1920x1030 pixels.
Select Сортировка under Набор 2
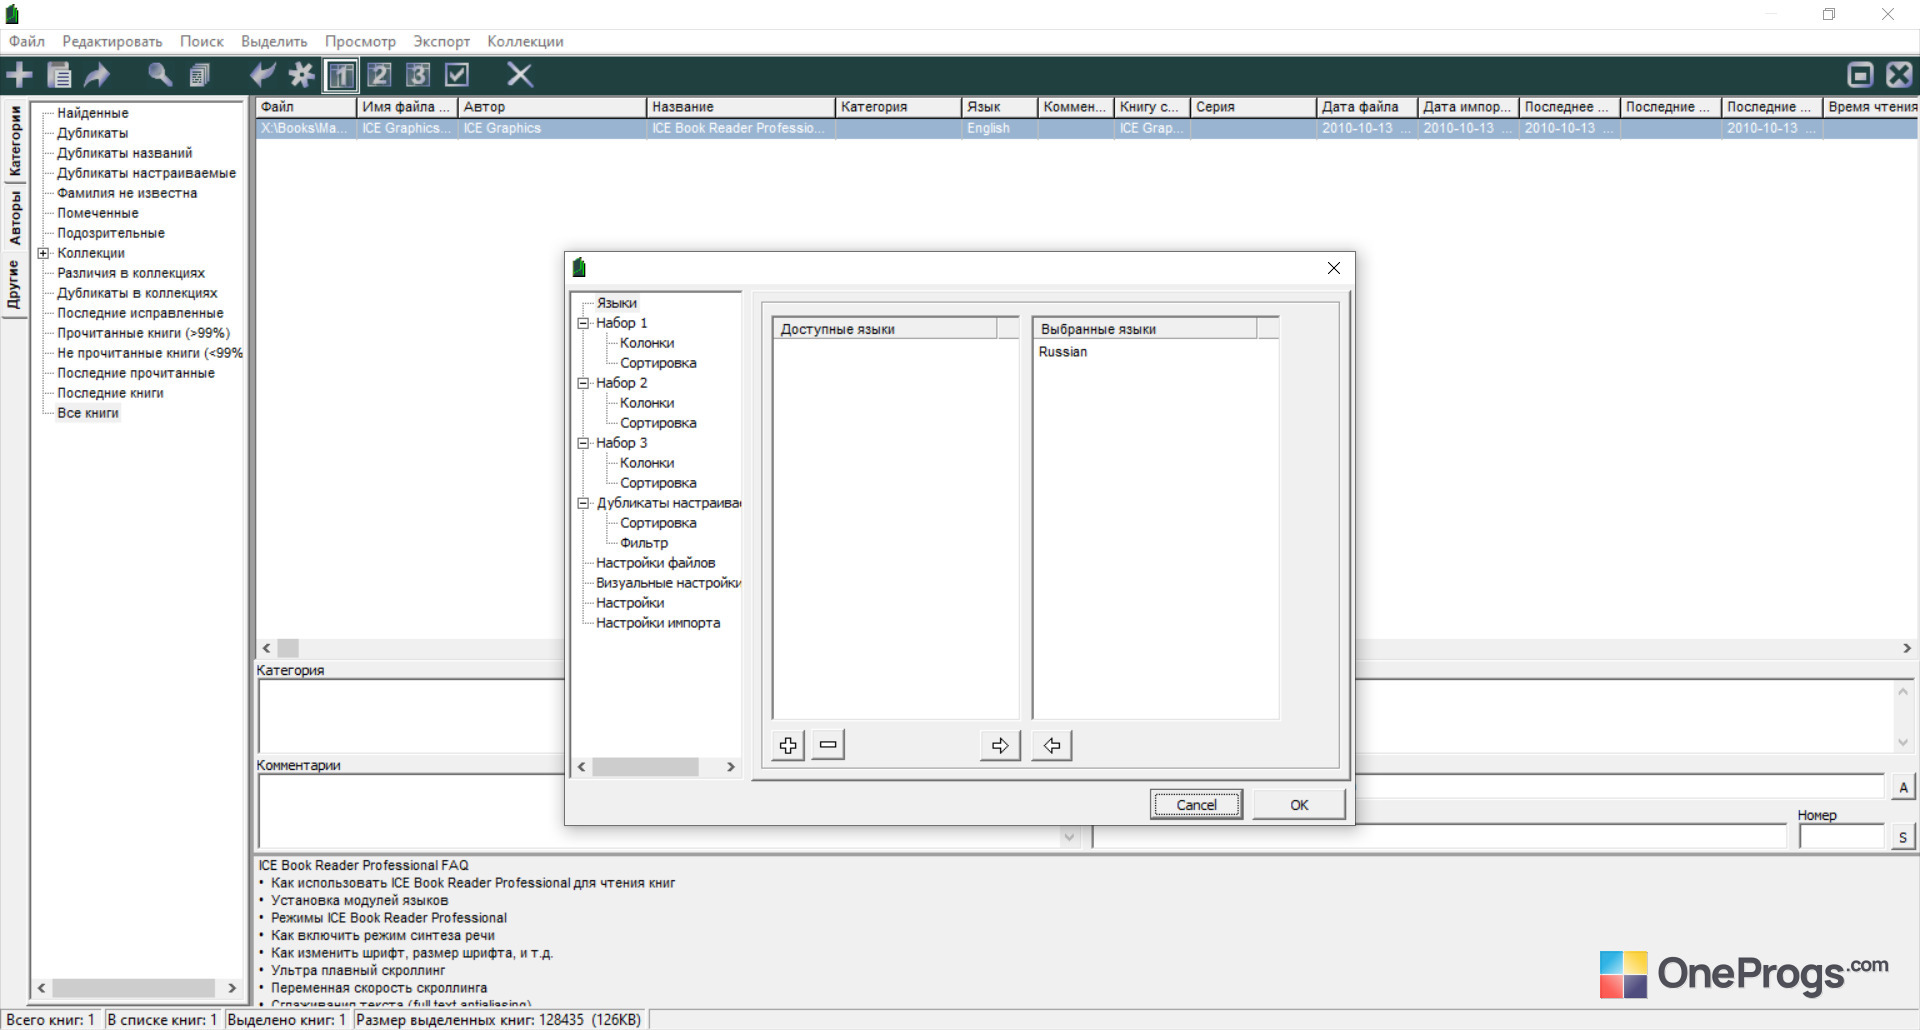pyautogui.click(x=658, y=423)
